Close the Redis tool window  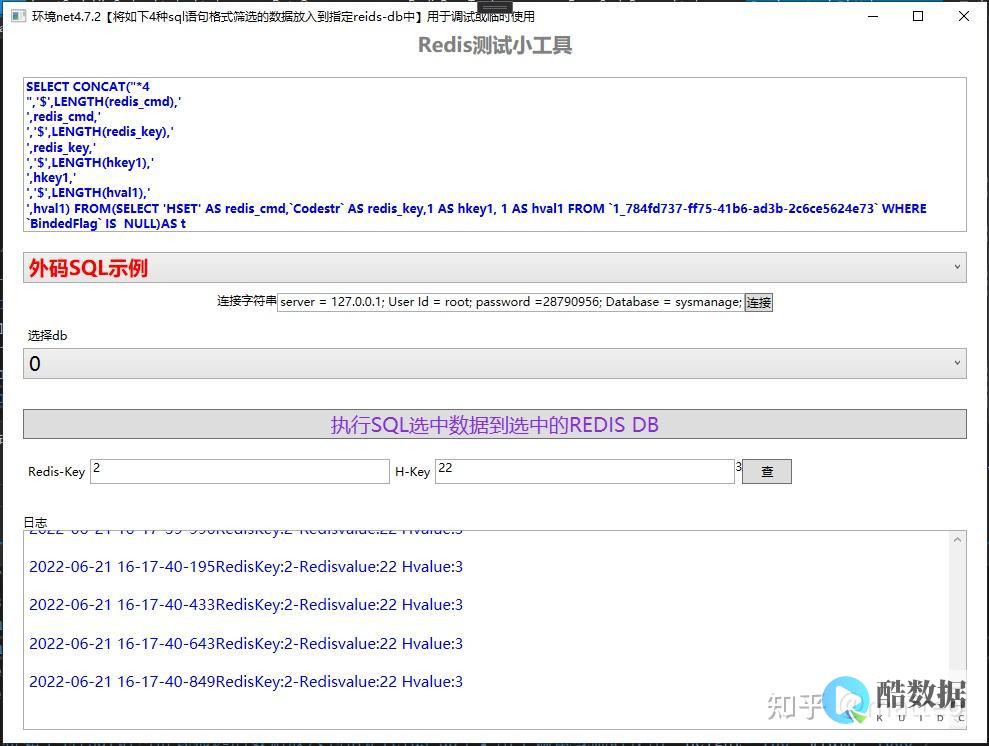pyautogui.click(x=964, y=16)
